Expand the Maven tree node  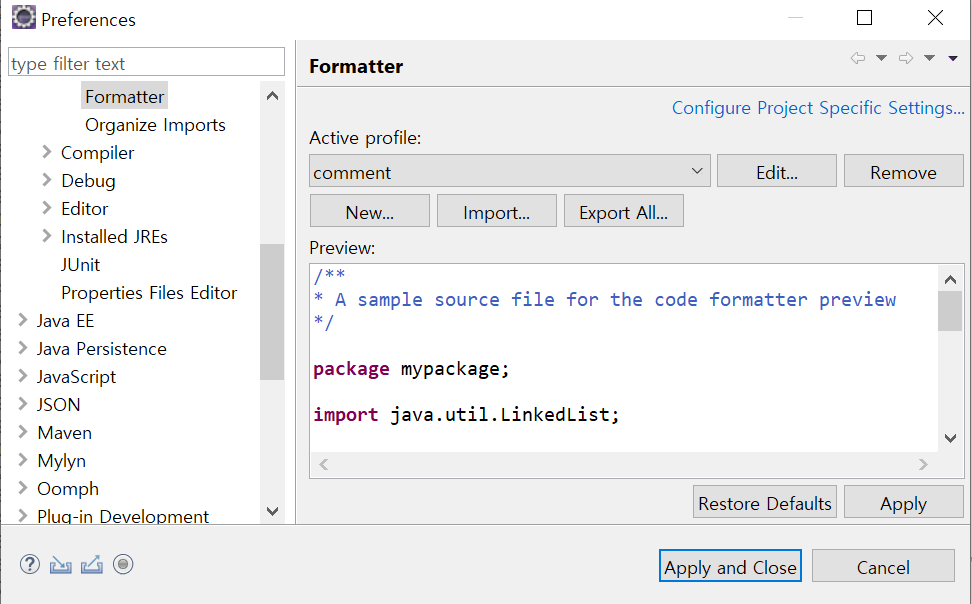23,433
